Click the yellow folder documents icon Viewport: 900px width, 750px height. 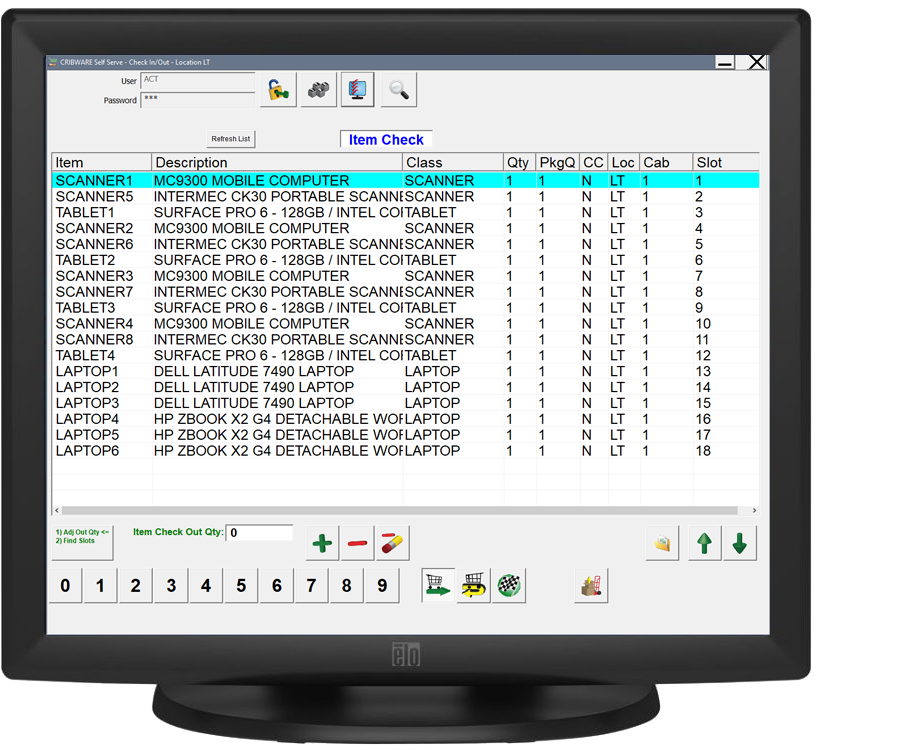[x=662, y=543]
